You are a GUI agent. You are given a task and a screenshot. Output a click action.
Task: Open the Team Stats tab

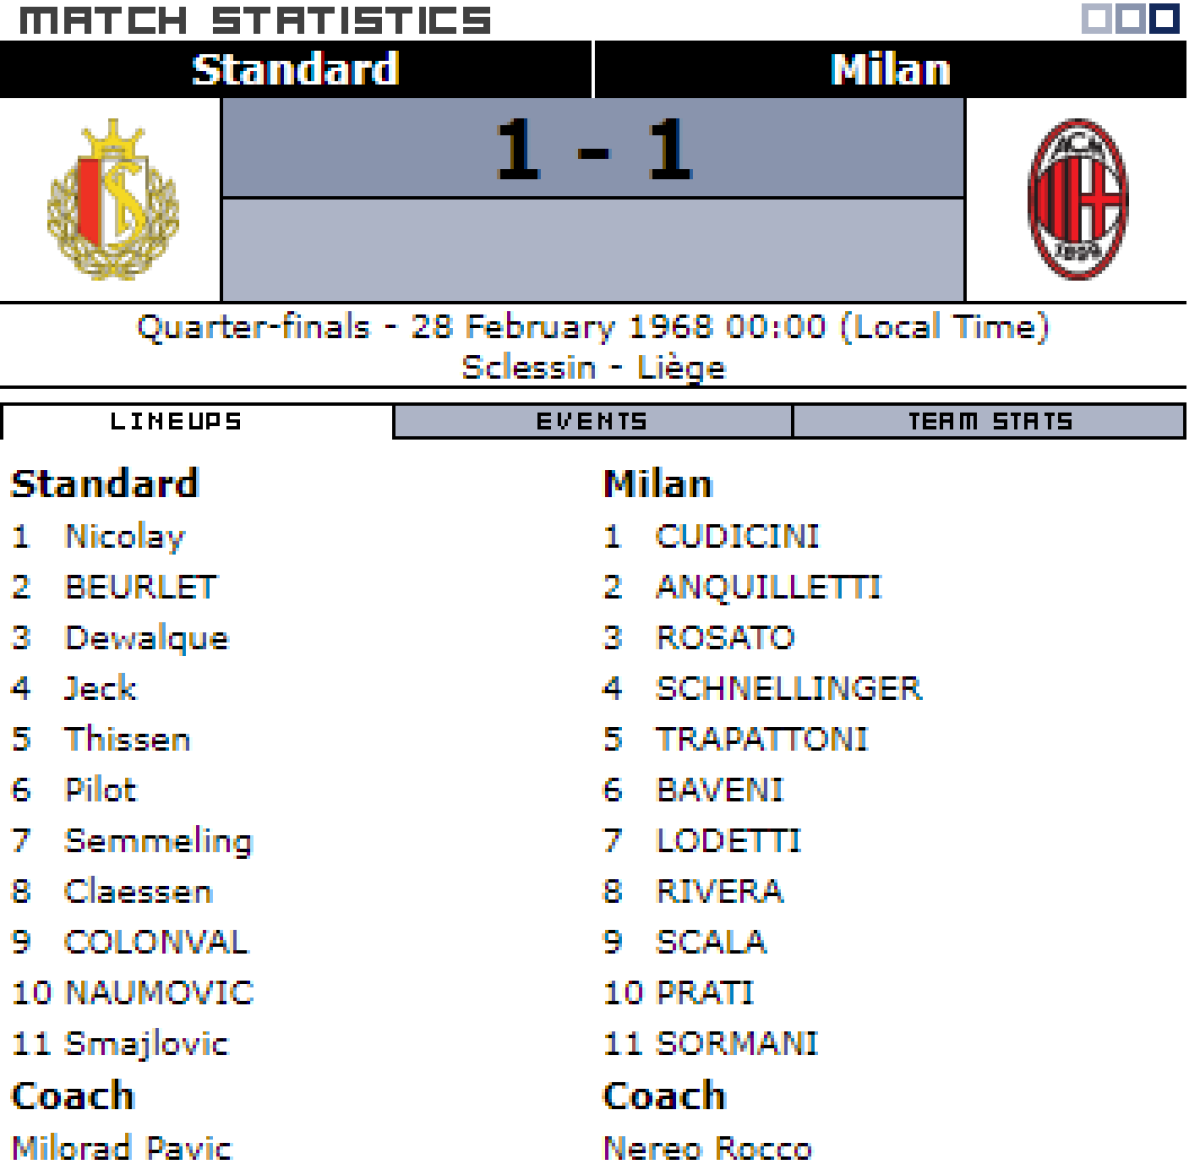tap(989, 422)
